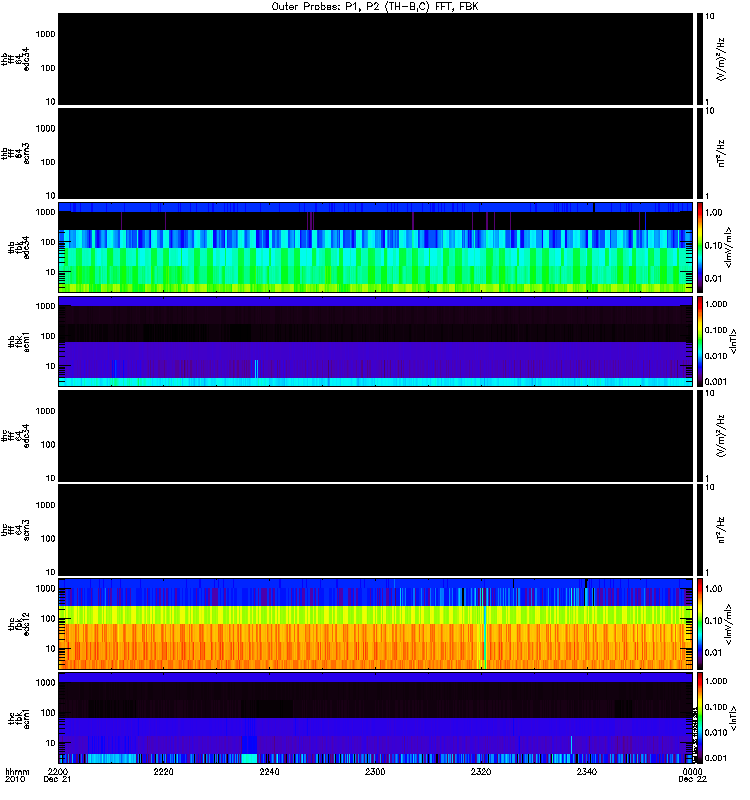Screen dimensions: 750x800
Task: Click the '<|mV/m|>' unit label beside thc fbk edc12
Action: (728, 624)
